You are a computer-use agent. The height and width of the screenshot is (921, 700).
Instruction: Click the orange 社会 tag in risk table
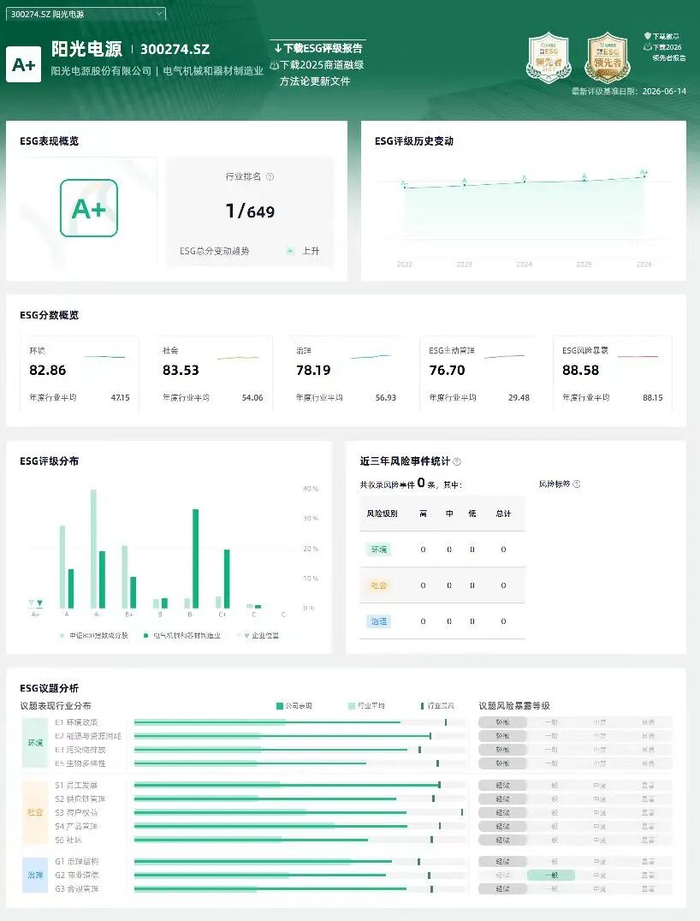[x=379, y=585]
